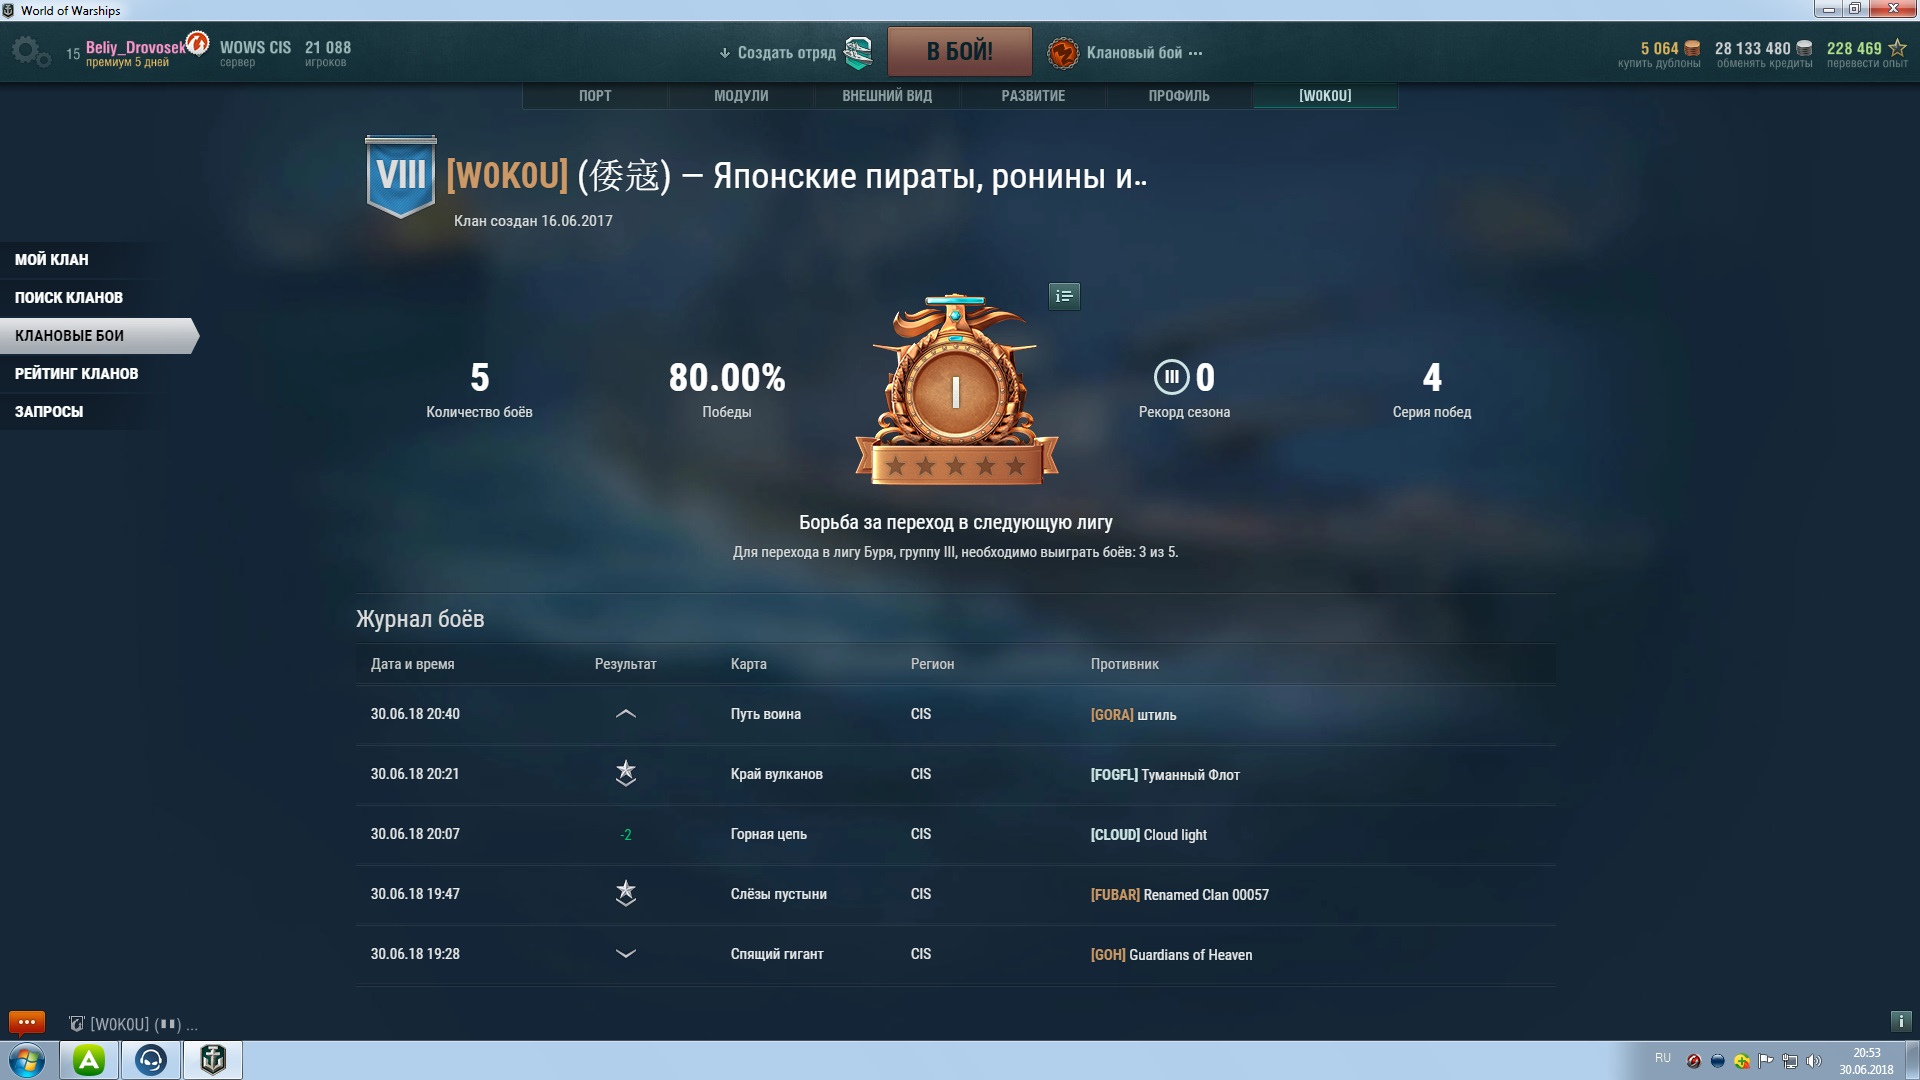
Task: Click the 80.00% Победы statistic
Action: pyautogui.click(x=727, y=389)
